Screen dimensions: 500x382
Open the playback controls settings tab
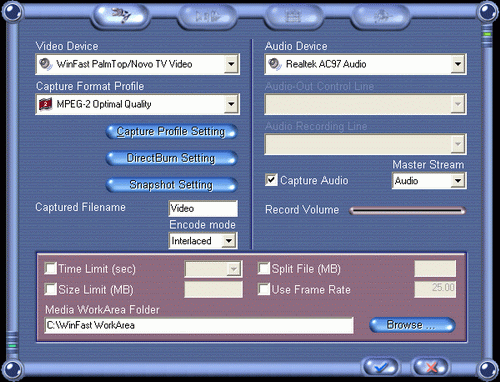coord(208,16)
